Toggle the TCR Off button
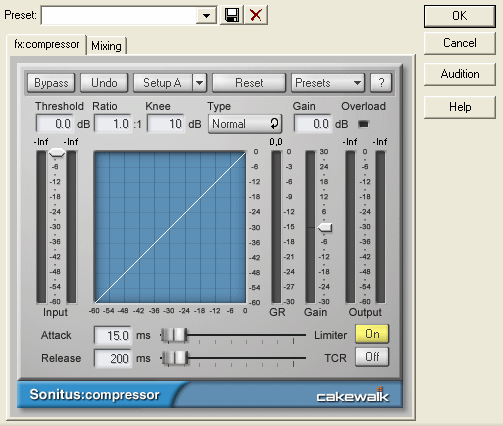The height and width of the screenshot is (426, 503). tap(372, 357)
